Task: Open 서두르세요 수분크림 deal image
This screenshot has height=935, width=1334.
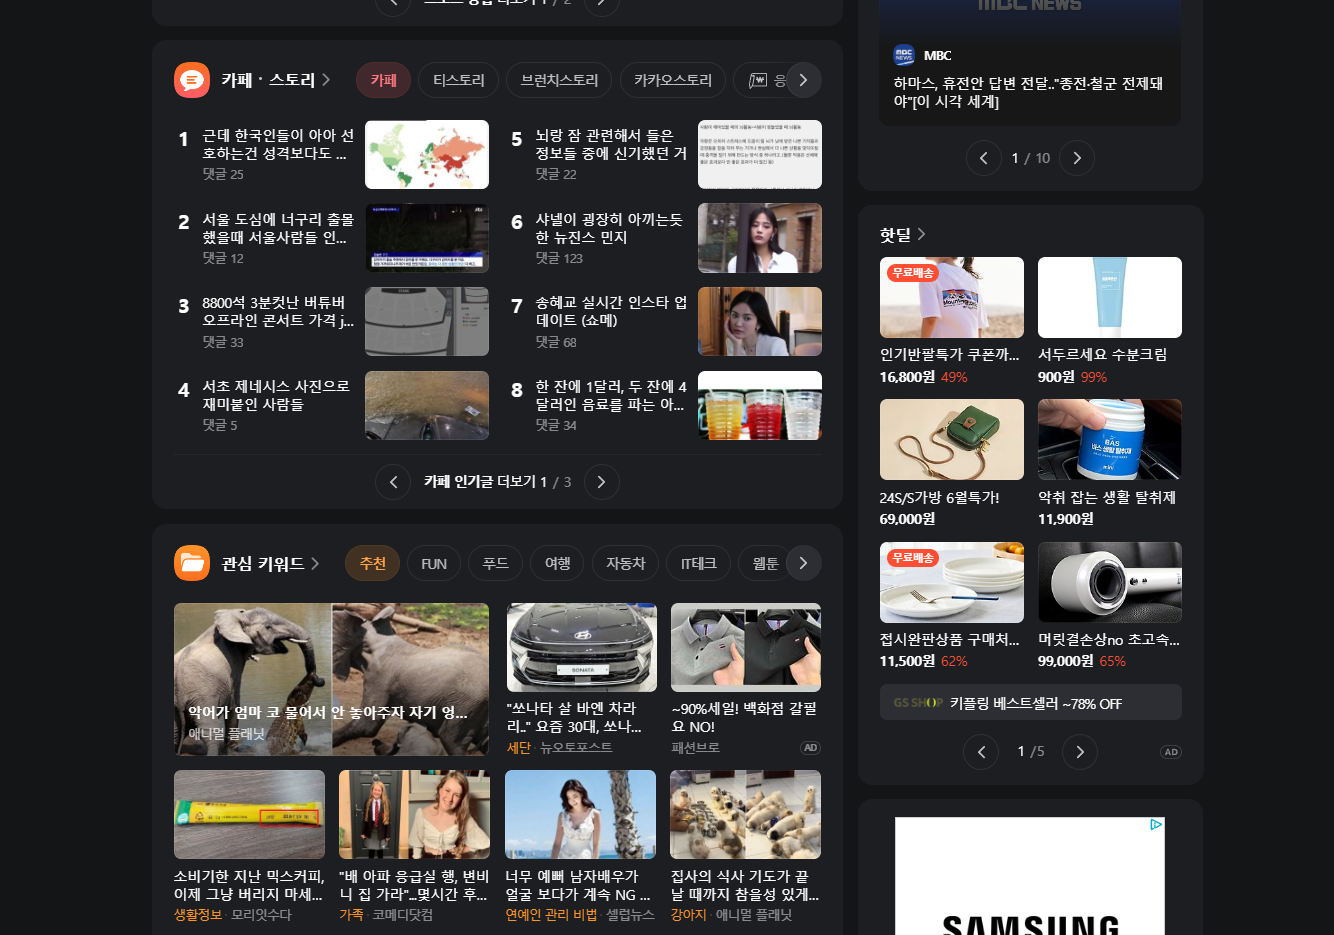Action: [1110, 297]
